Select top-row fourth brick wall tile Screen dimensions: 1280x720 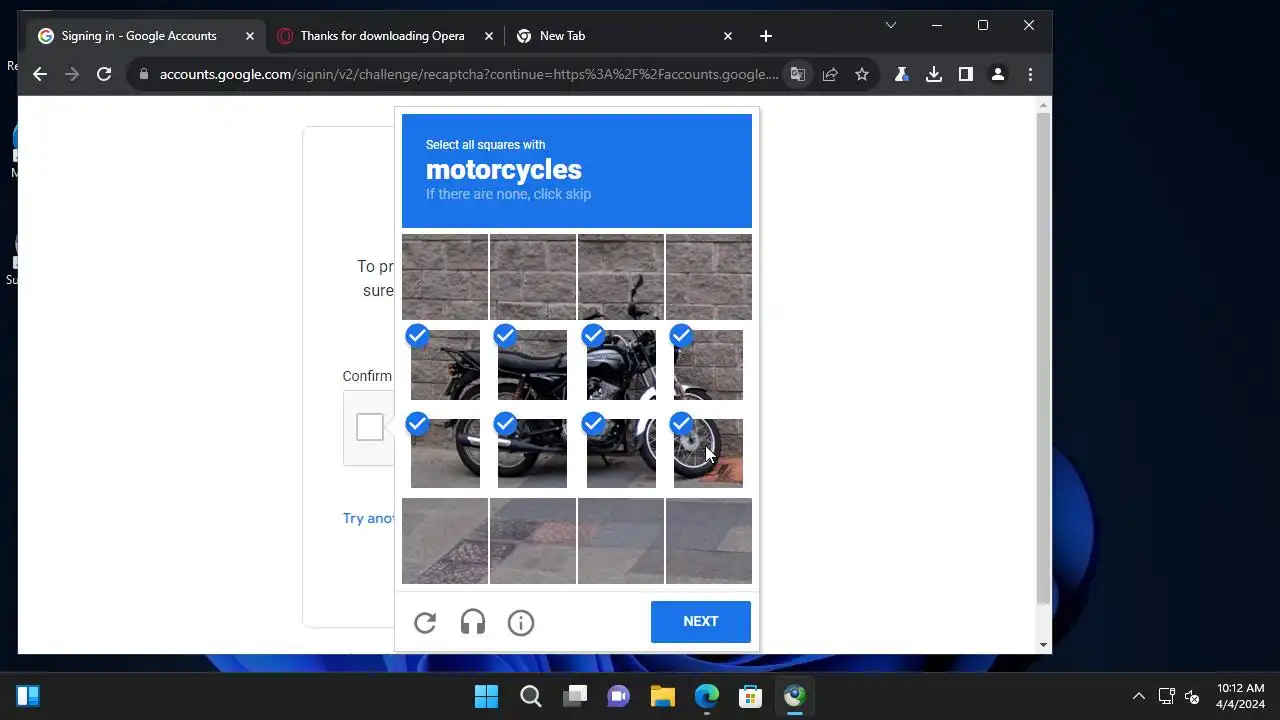click(x=709, y=277)
